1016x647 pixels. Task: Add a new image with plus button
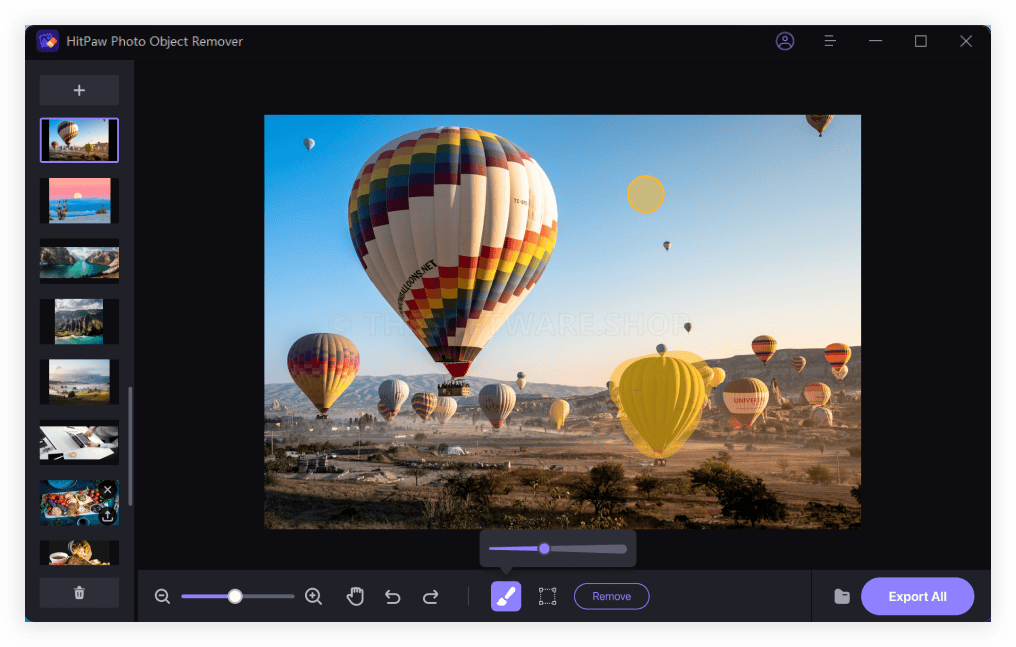[x=79, y=90]
